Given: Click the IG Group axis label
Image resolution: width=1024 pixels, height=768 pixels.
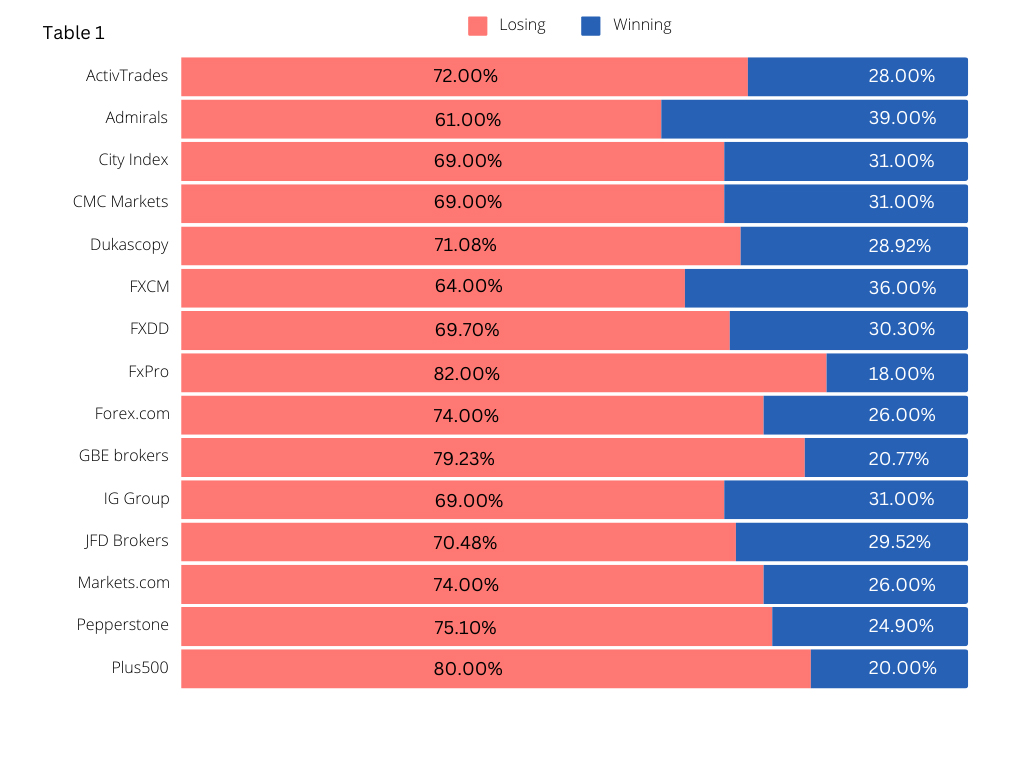Looking at the screenshot, I should [136, 499].
